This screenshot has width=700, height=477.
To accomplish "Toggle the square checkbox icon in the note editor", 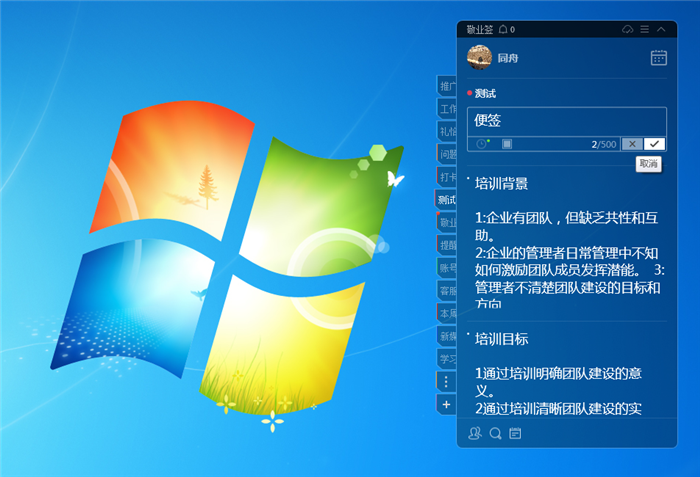I will 507,144.
